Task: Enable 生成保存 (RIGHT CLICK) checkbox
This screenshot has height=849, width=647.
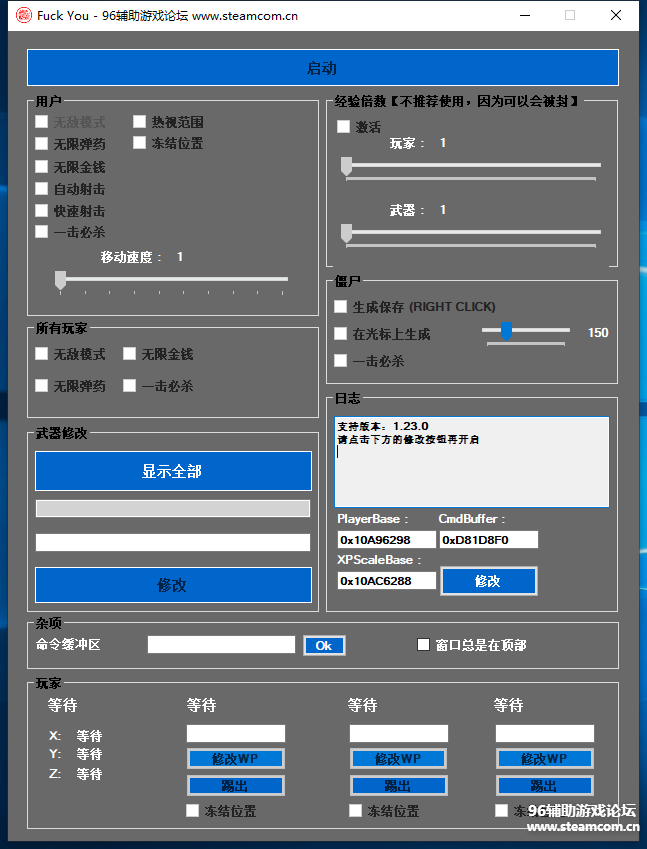Action: point(341,307)
